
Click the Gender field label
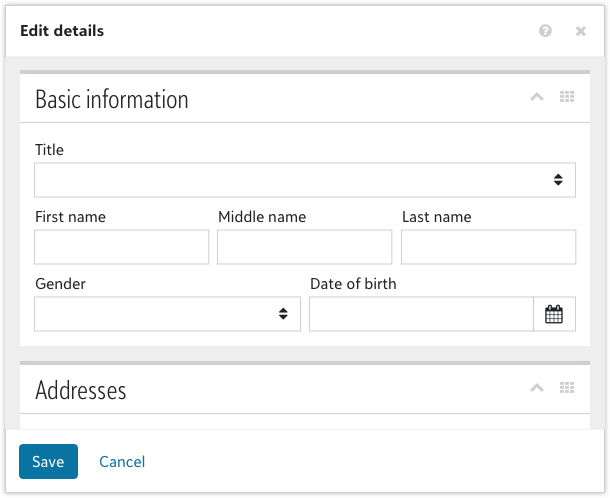(x=60, y=284)
